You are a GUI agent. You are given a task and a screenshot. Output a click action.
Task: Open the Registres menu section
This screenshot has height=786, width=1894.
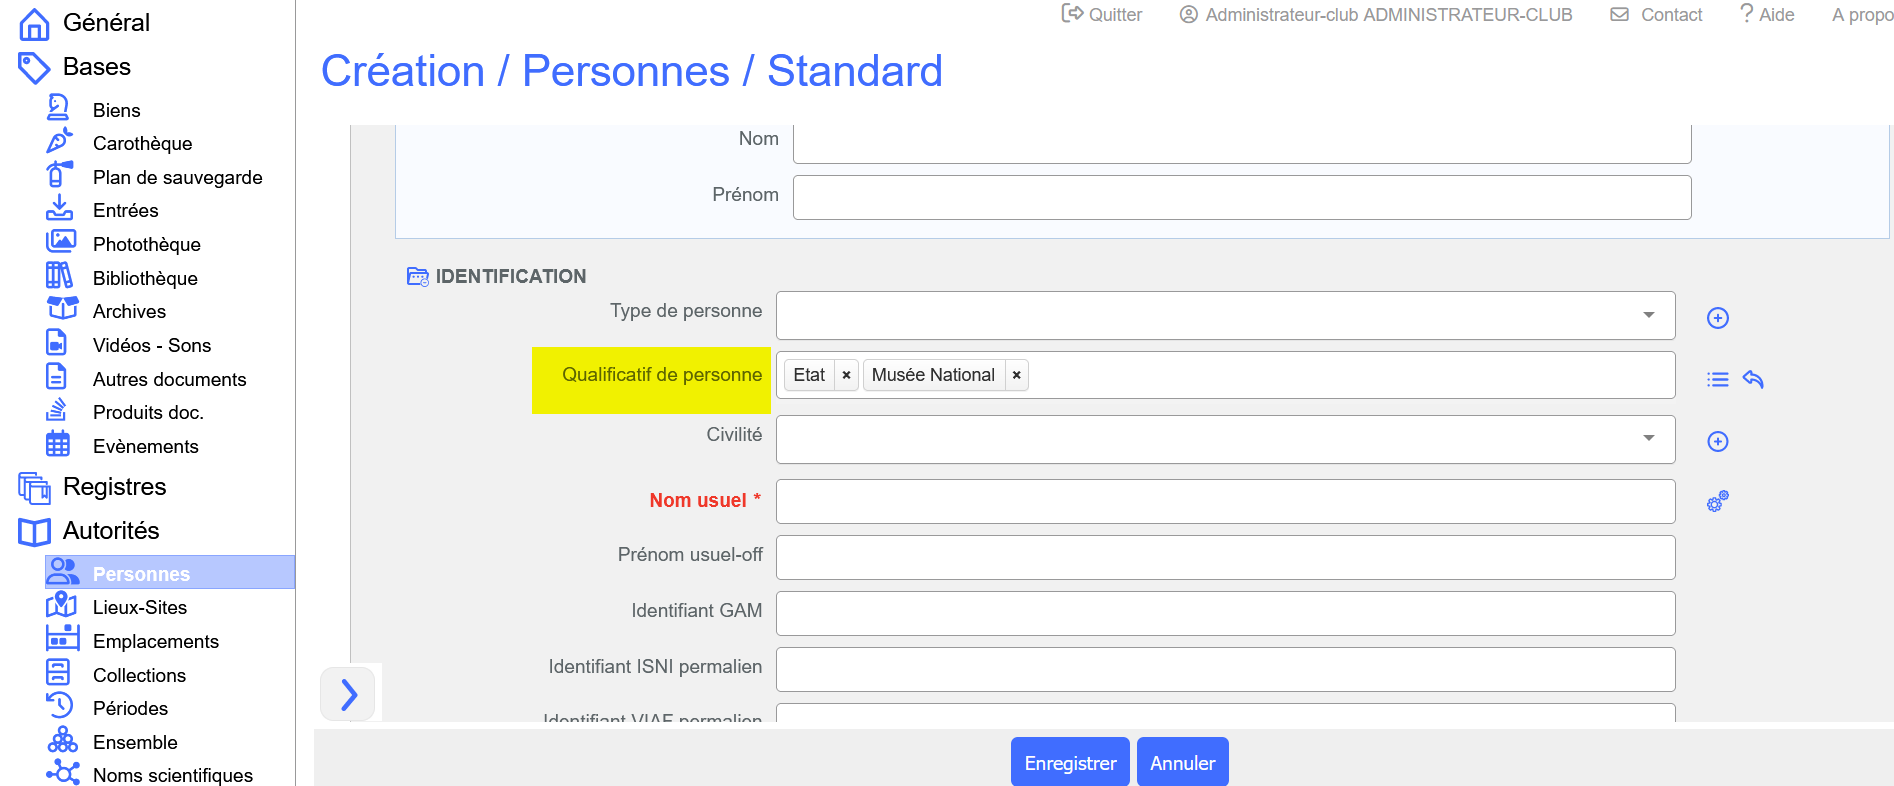tap(114, 487)
